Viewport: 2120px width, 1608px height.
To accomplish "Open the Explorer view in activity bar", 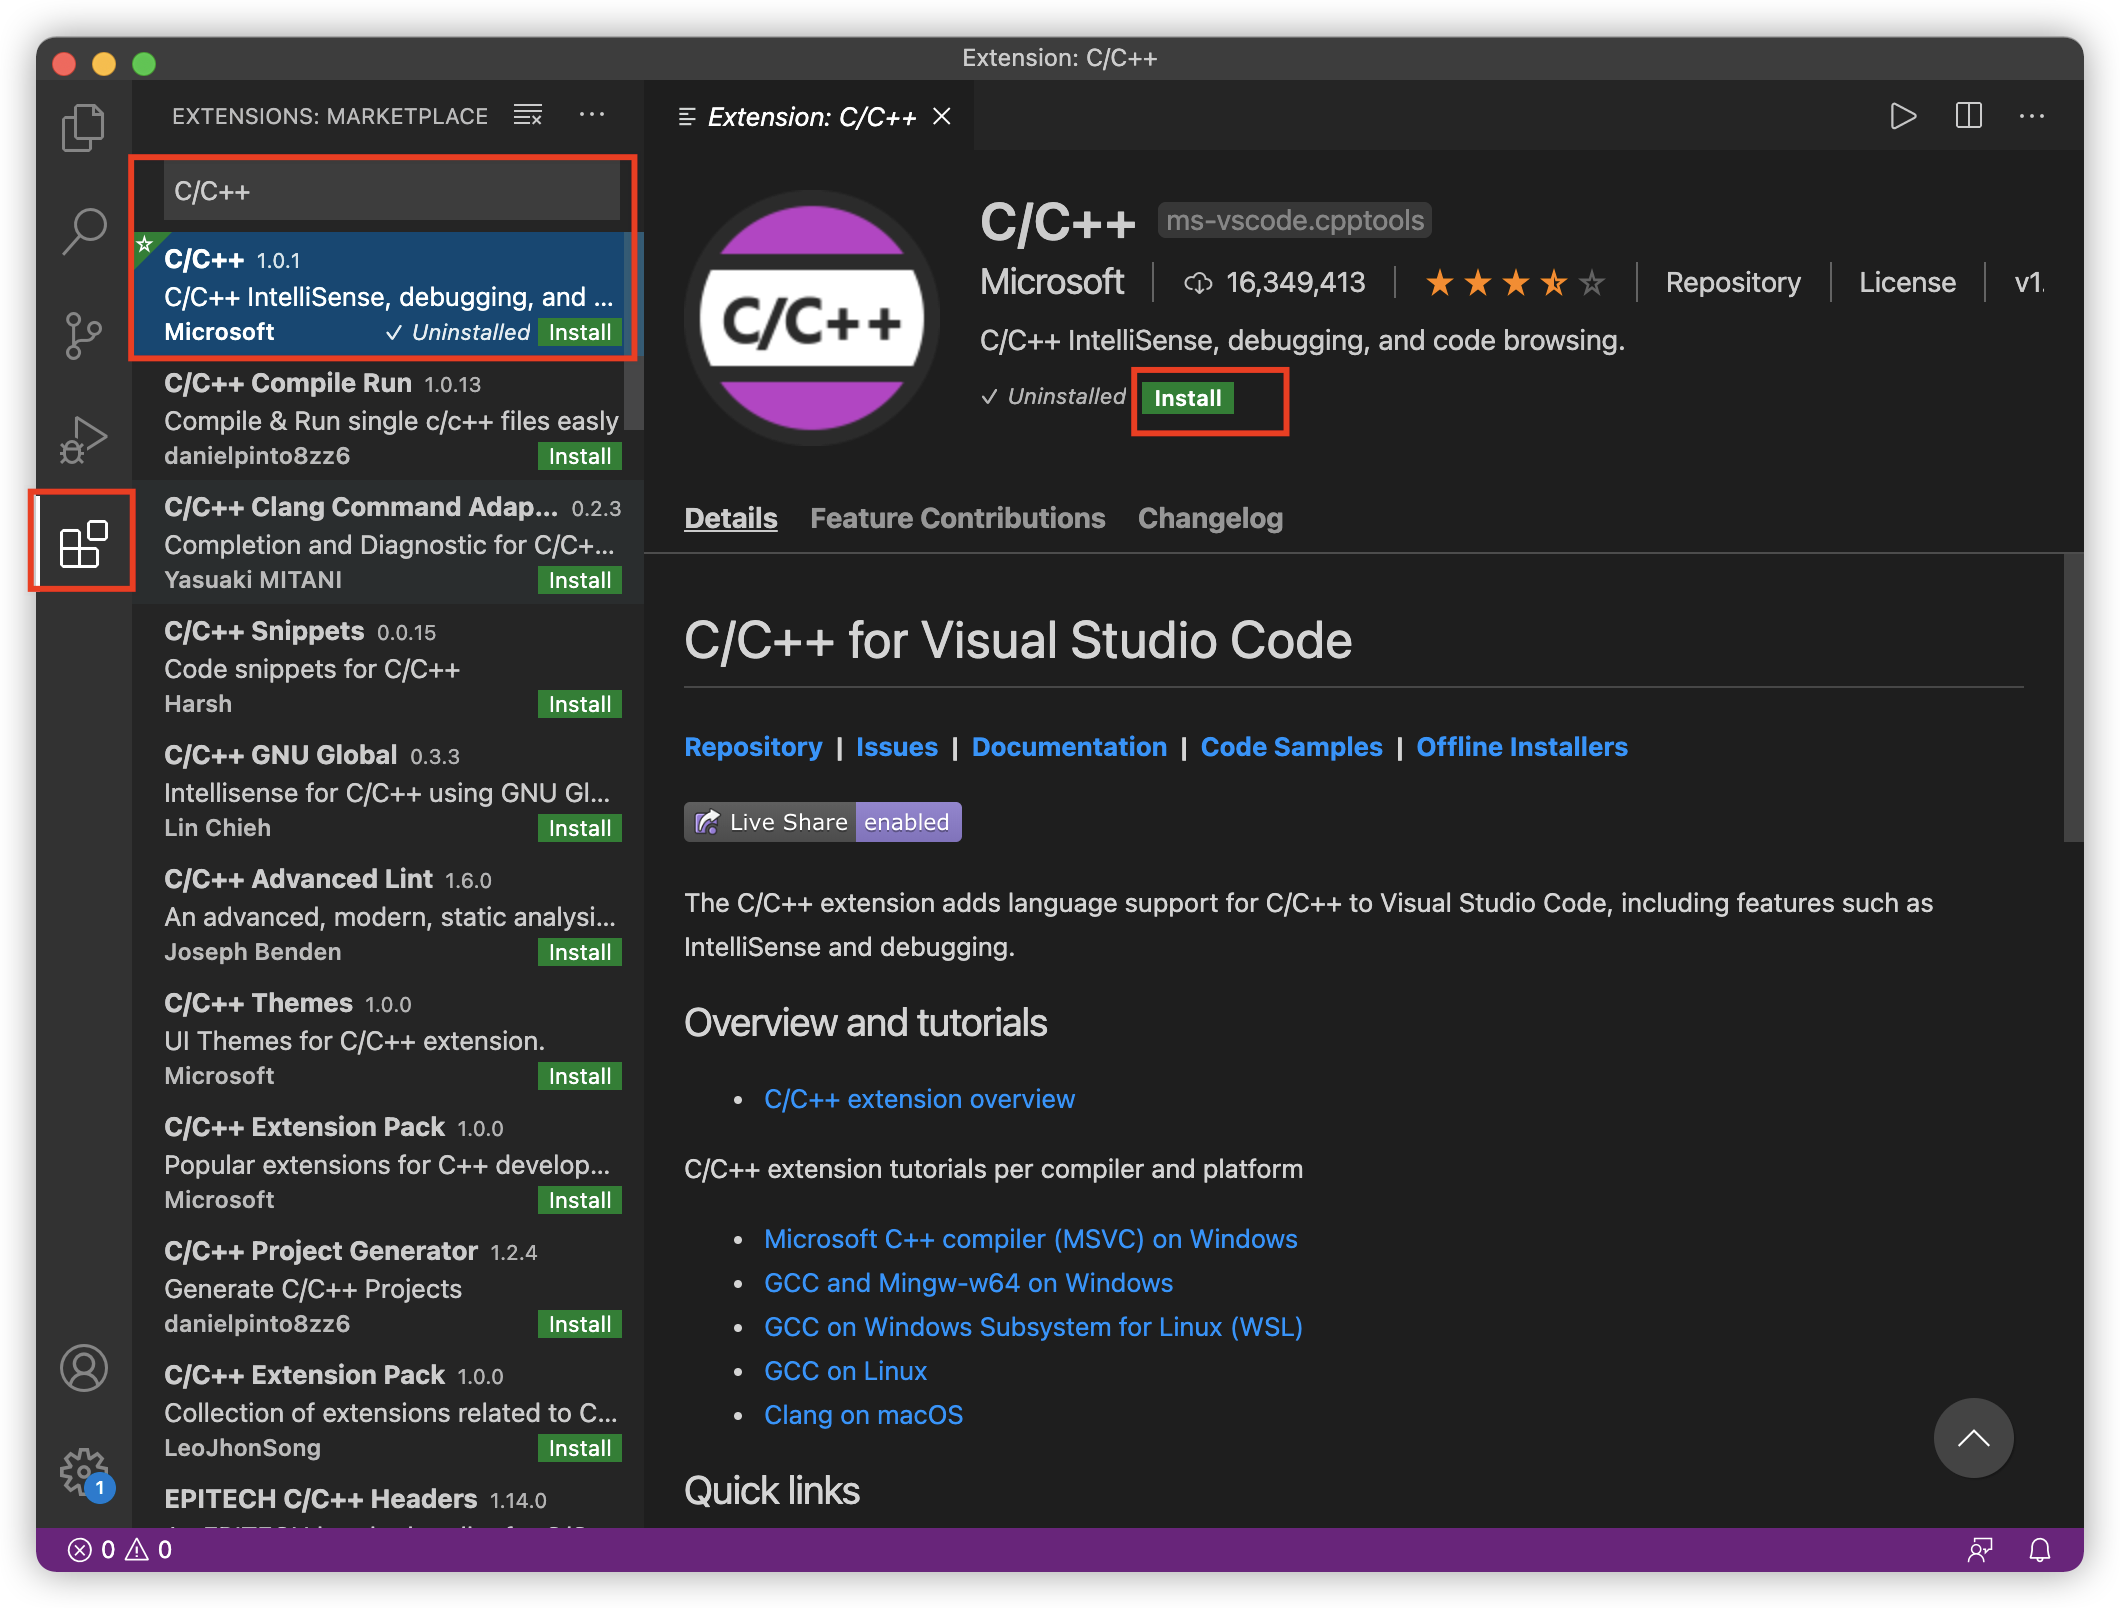I will [x=83, y=128].
